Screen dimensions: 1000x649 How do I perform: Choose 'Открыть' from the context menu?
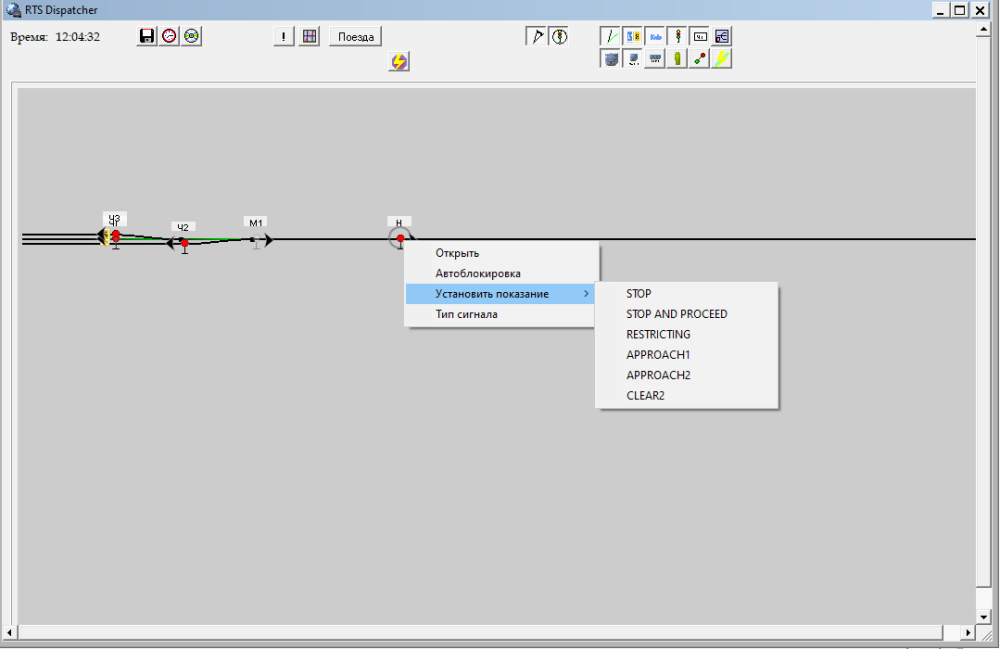point(457,253)
